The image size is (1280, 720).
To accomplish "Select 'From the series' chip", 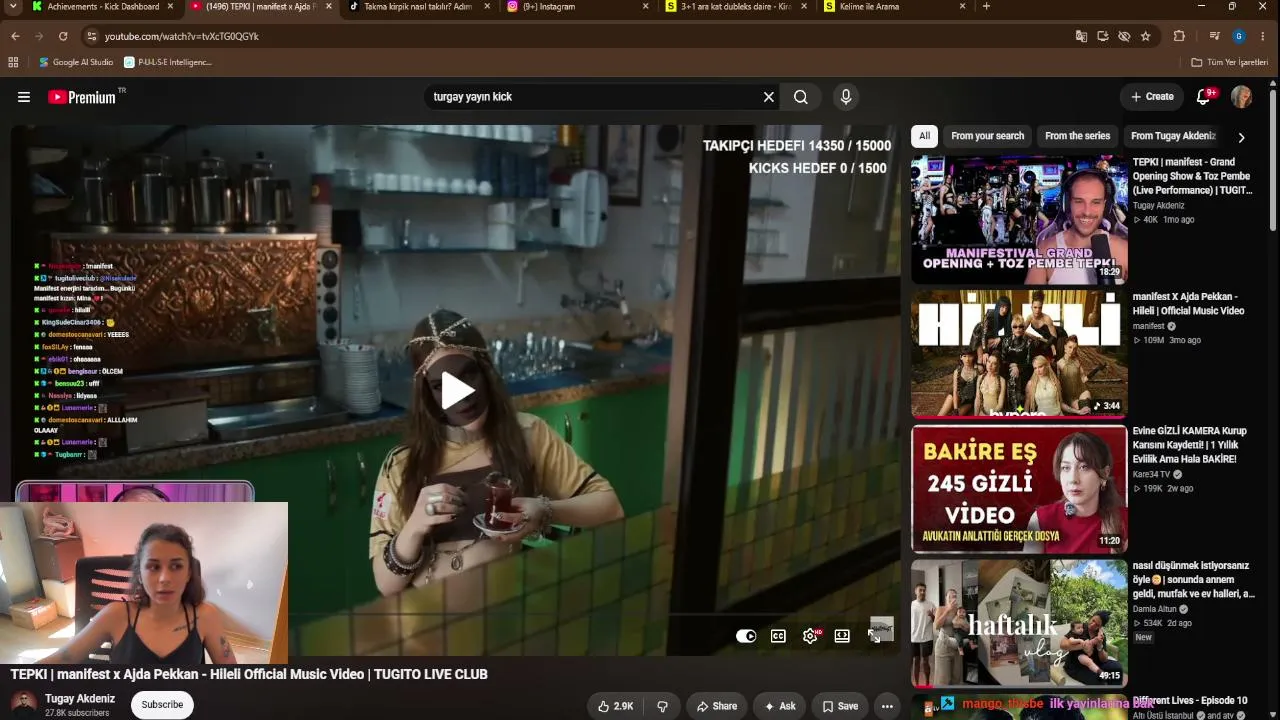I will [x=1077, y=136].
